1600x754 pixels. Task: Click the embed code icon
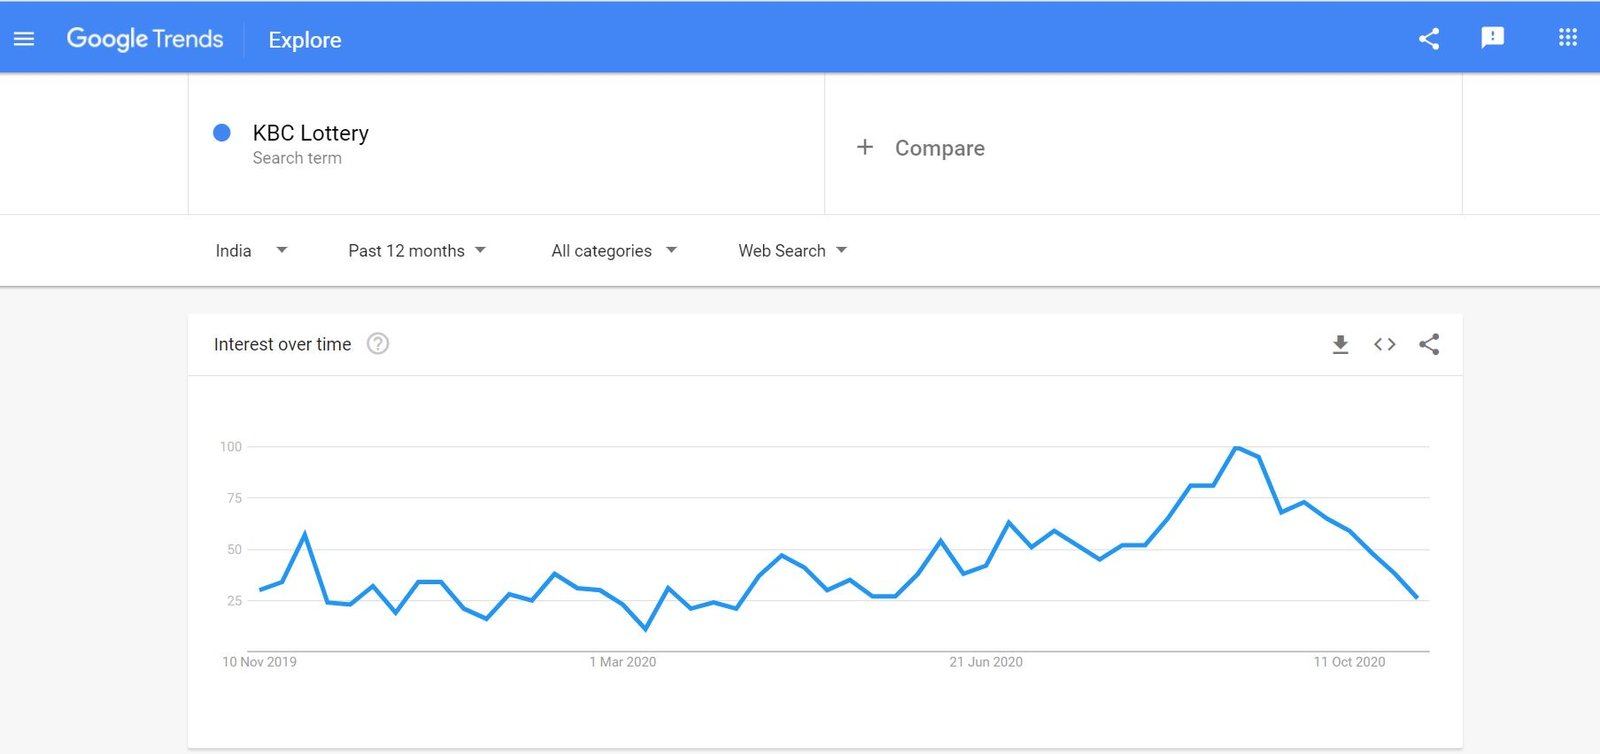1384,345
